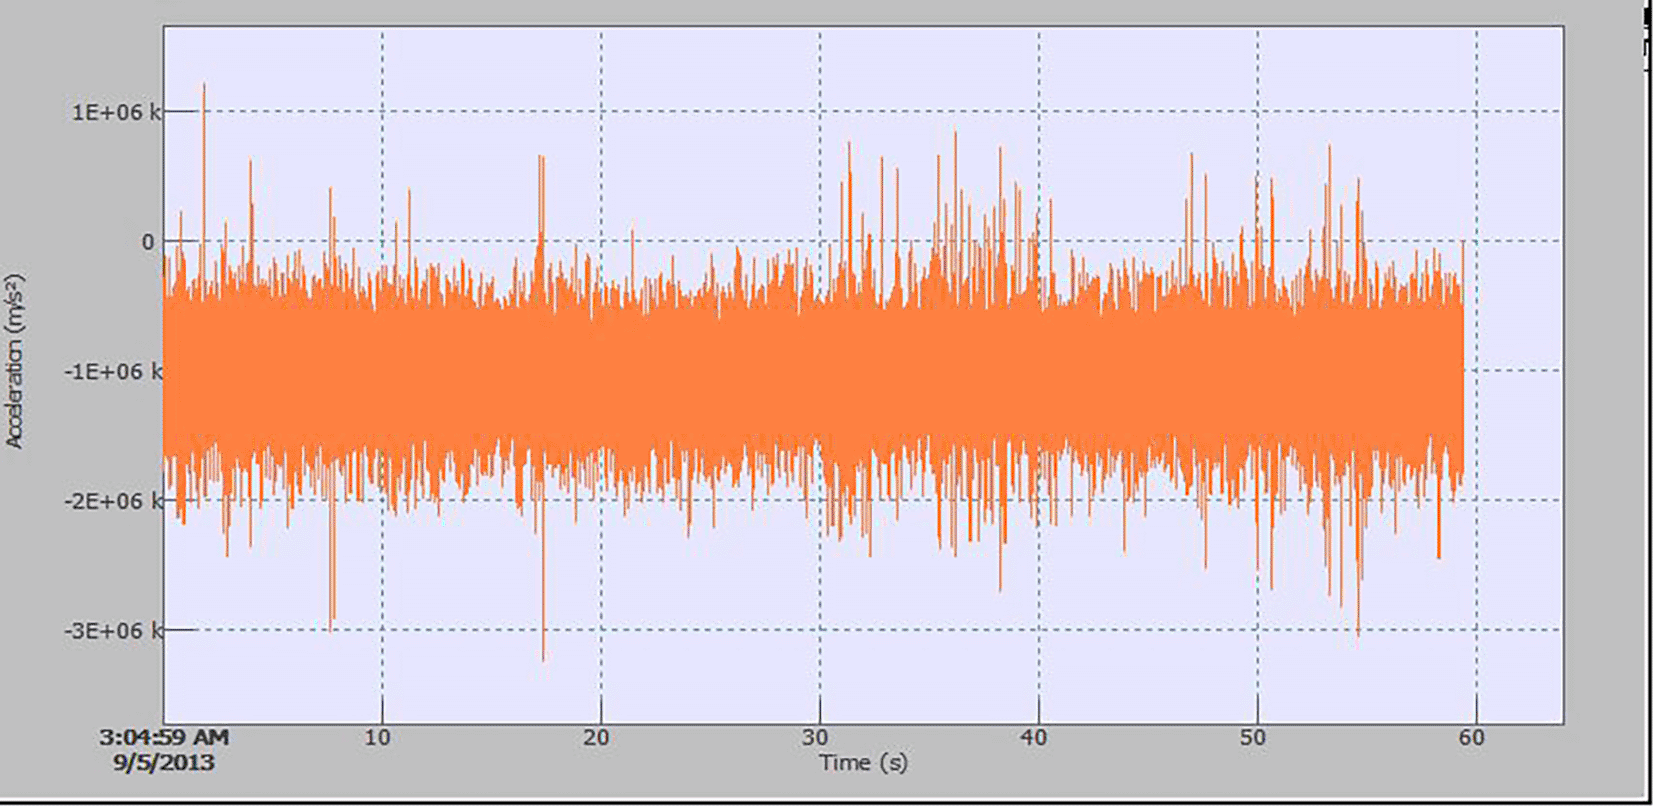This screenshot has height=807, width=1654.
Task: Click the -2E+06 k y-axis tick label
Action: click(112, 501)
